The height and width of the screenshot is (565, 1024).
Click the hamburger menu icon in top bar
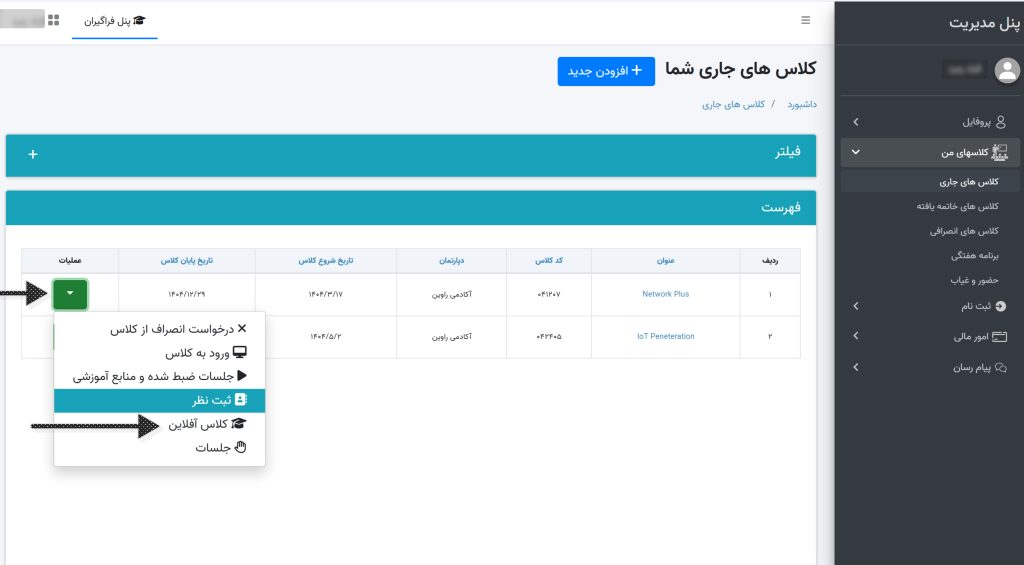tap(806, 20)
